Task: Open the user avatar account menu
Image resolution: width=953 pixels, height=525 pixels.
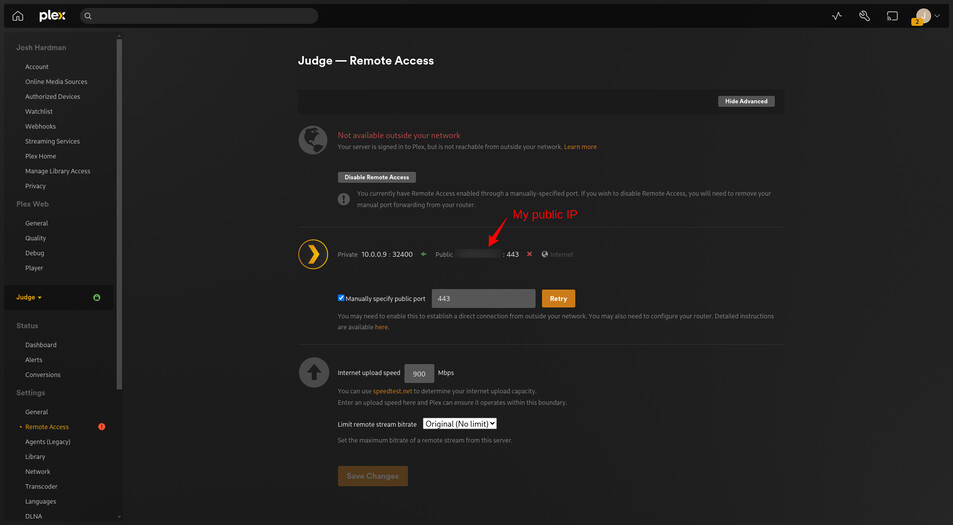Action: (923, 16)
